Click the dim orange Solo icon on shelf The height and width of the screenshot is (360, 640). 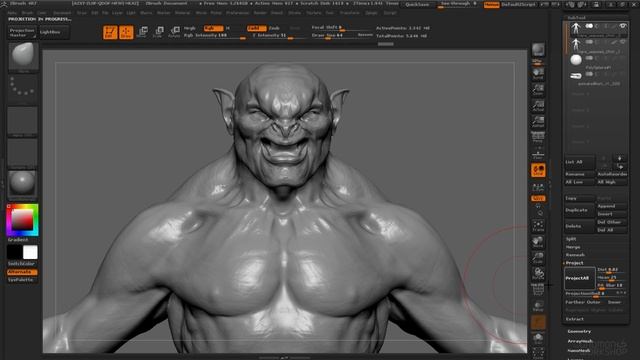[538, 322]
